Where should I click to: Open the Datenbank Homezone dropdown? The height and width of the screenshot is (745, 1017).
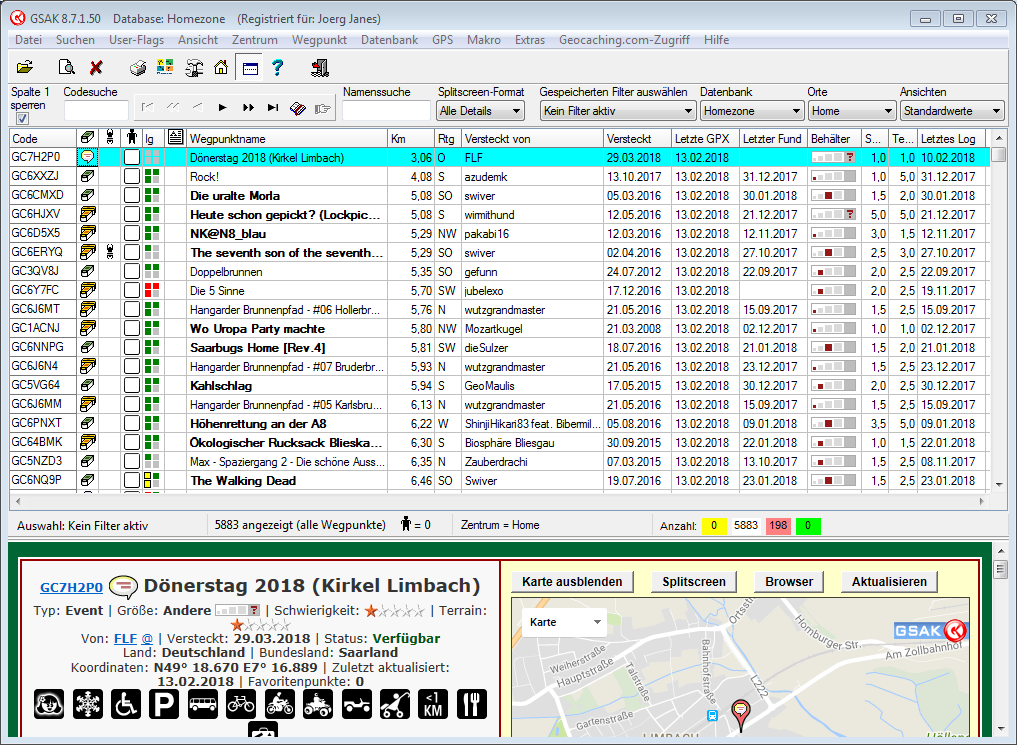[752, 111]
